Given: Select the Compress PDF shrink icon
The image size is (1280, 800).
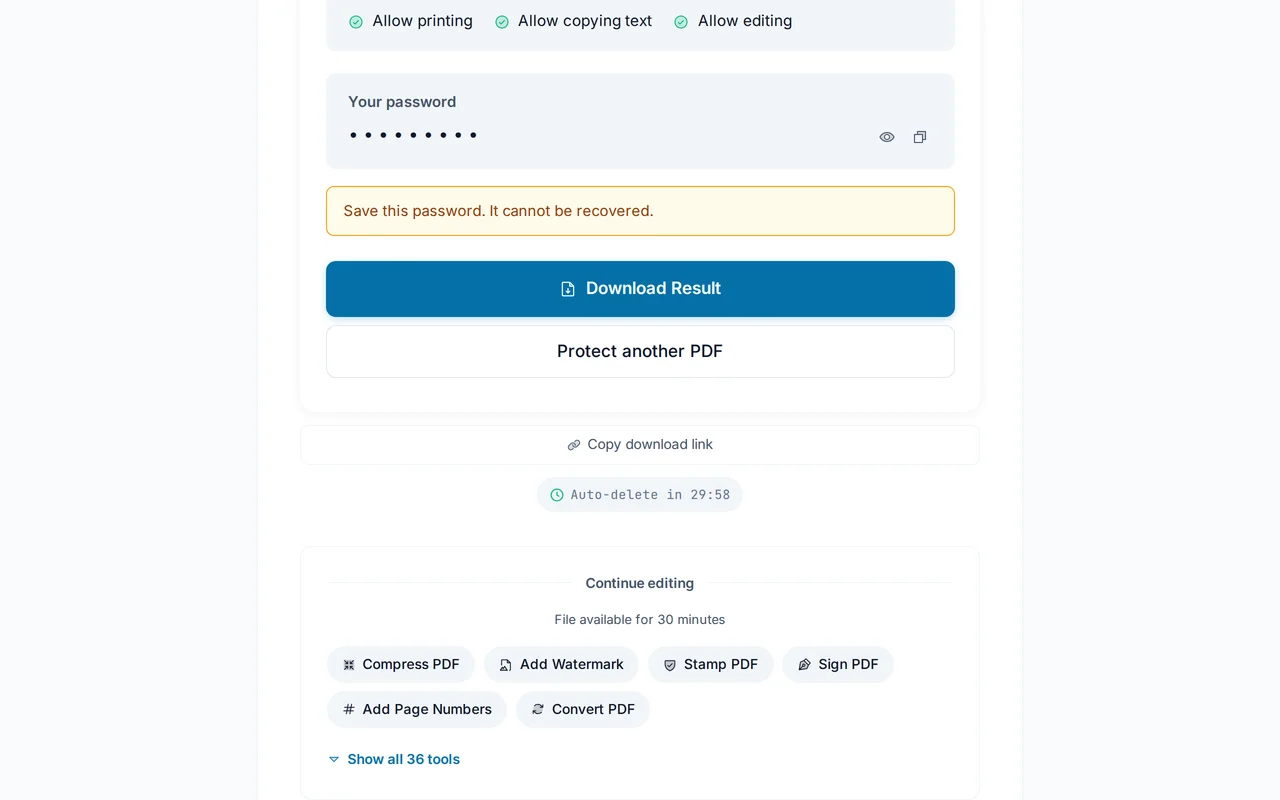Looking at the screenshot, I should (x=348, y=664).
